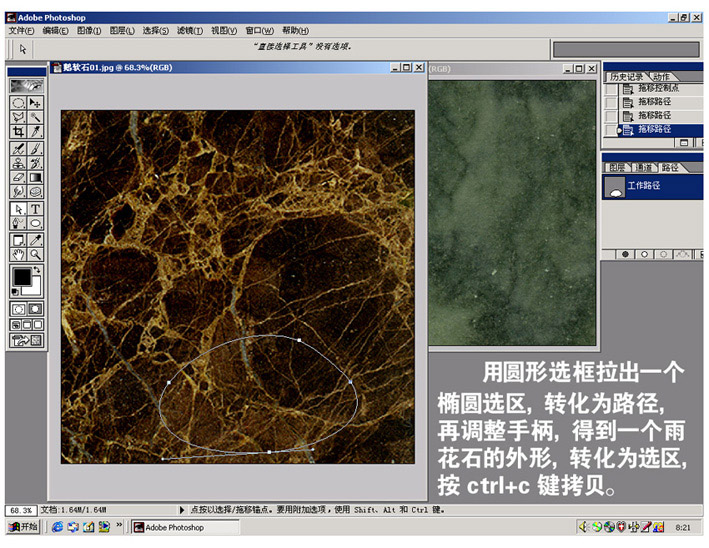Viewport: 709px width, 548px height.
Task: Select the History Brush tool
Action: [35, 163]
